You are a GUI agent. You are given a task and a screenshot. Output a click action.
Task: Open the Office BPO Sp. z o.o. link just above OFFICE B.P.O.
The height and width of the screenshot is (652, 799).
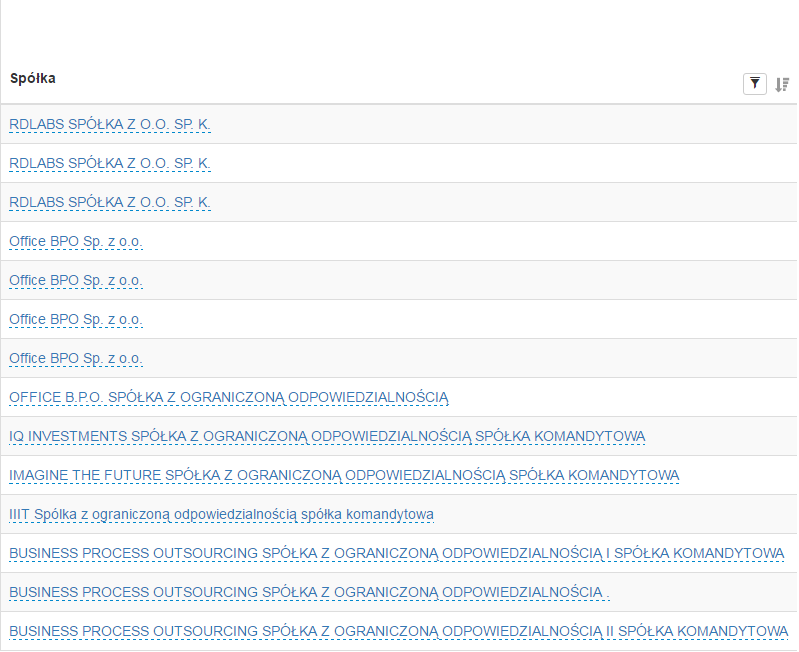(x=76, y=359)
